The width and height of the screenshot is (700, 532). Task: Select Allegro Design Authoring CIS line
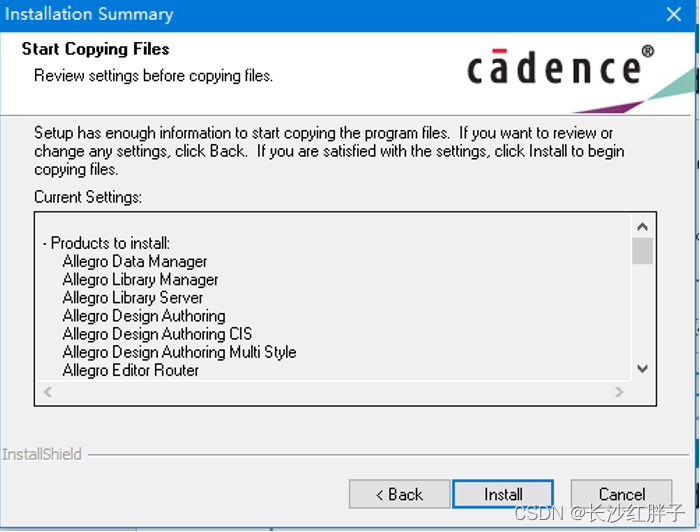click(x=157, y=334)
